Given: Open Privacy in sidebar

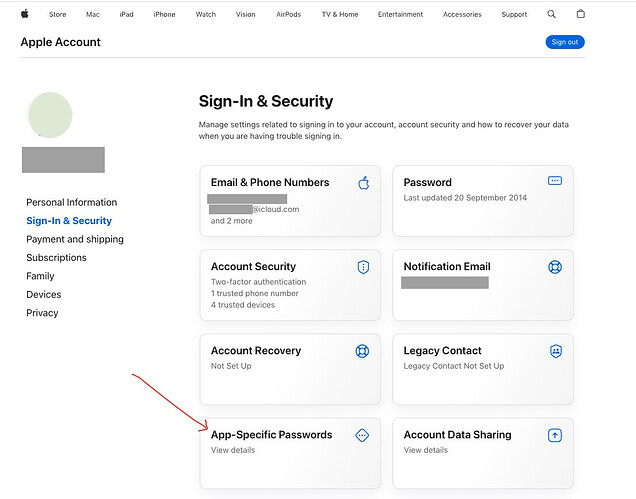Looking at the screenshot, I should 42,313.
